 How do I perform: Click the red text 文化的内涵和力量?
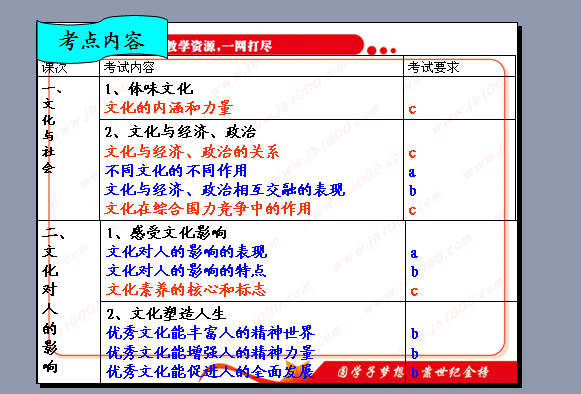169,108
